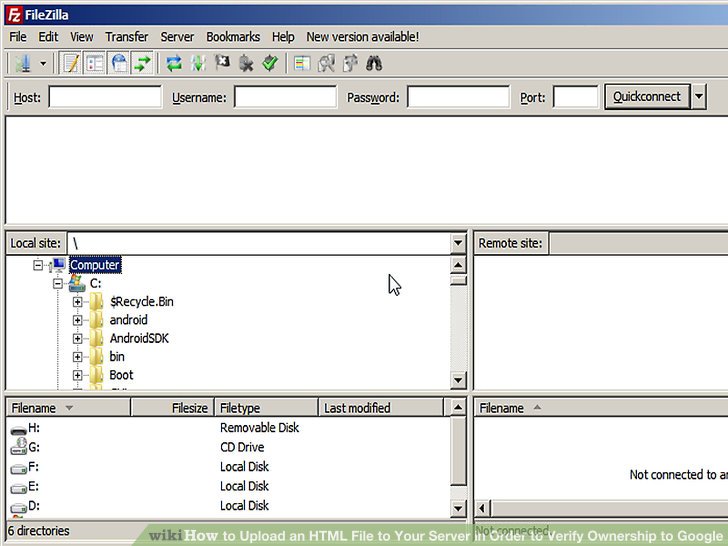
Task: Open the Transfer menu
Action: pyautogui.click(x=126, y=37)
